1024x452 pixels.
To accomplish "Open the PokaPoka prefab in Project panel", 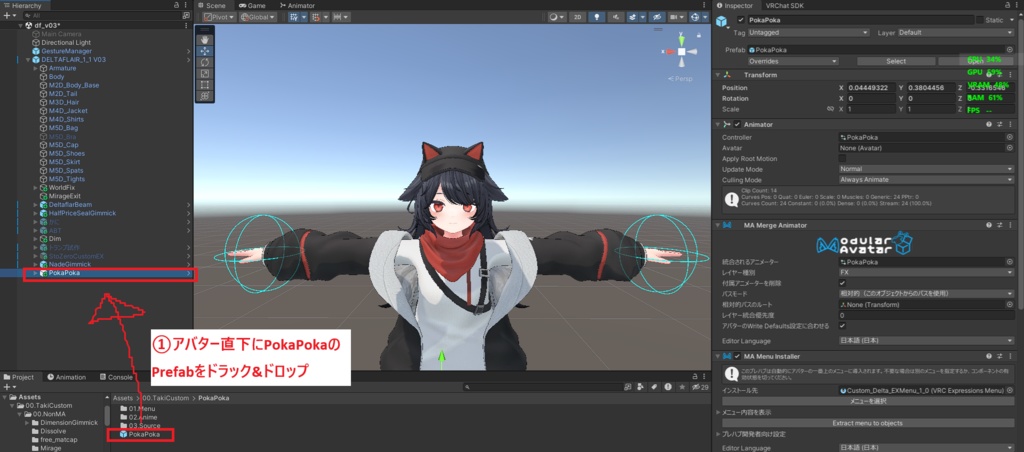I will tap(140, 434).
